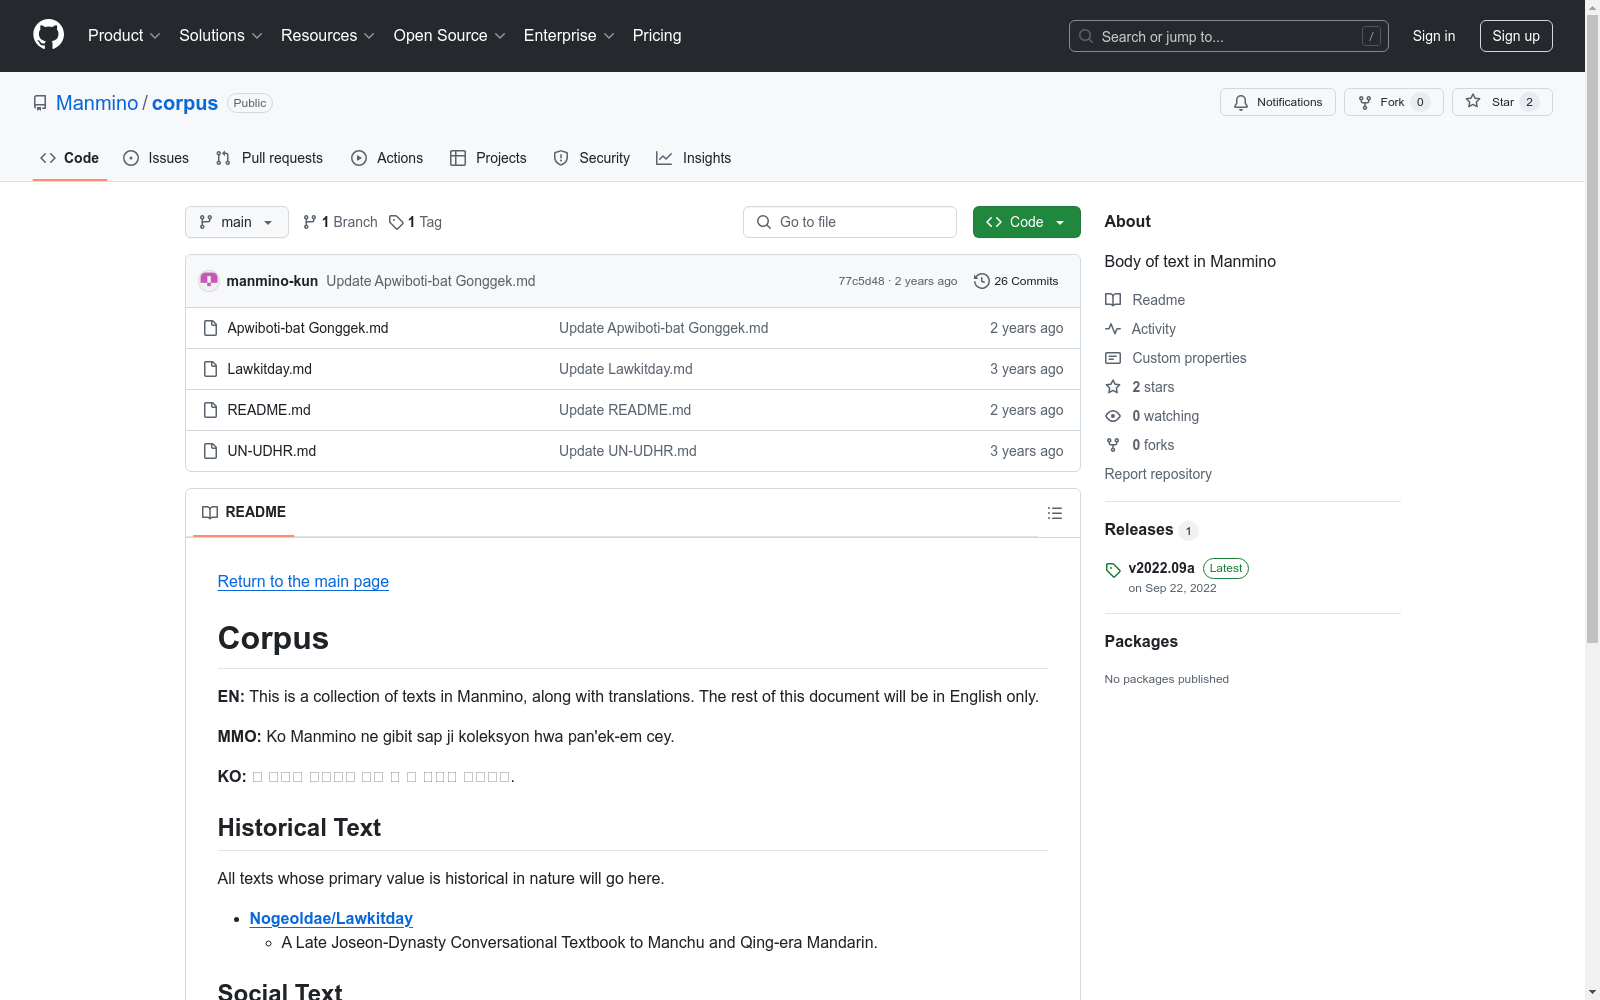Open the Update README.md commit message
The width and height of the screenshot is (1600, 1000).
pyautogui.click(x=625, y=410)
